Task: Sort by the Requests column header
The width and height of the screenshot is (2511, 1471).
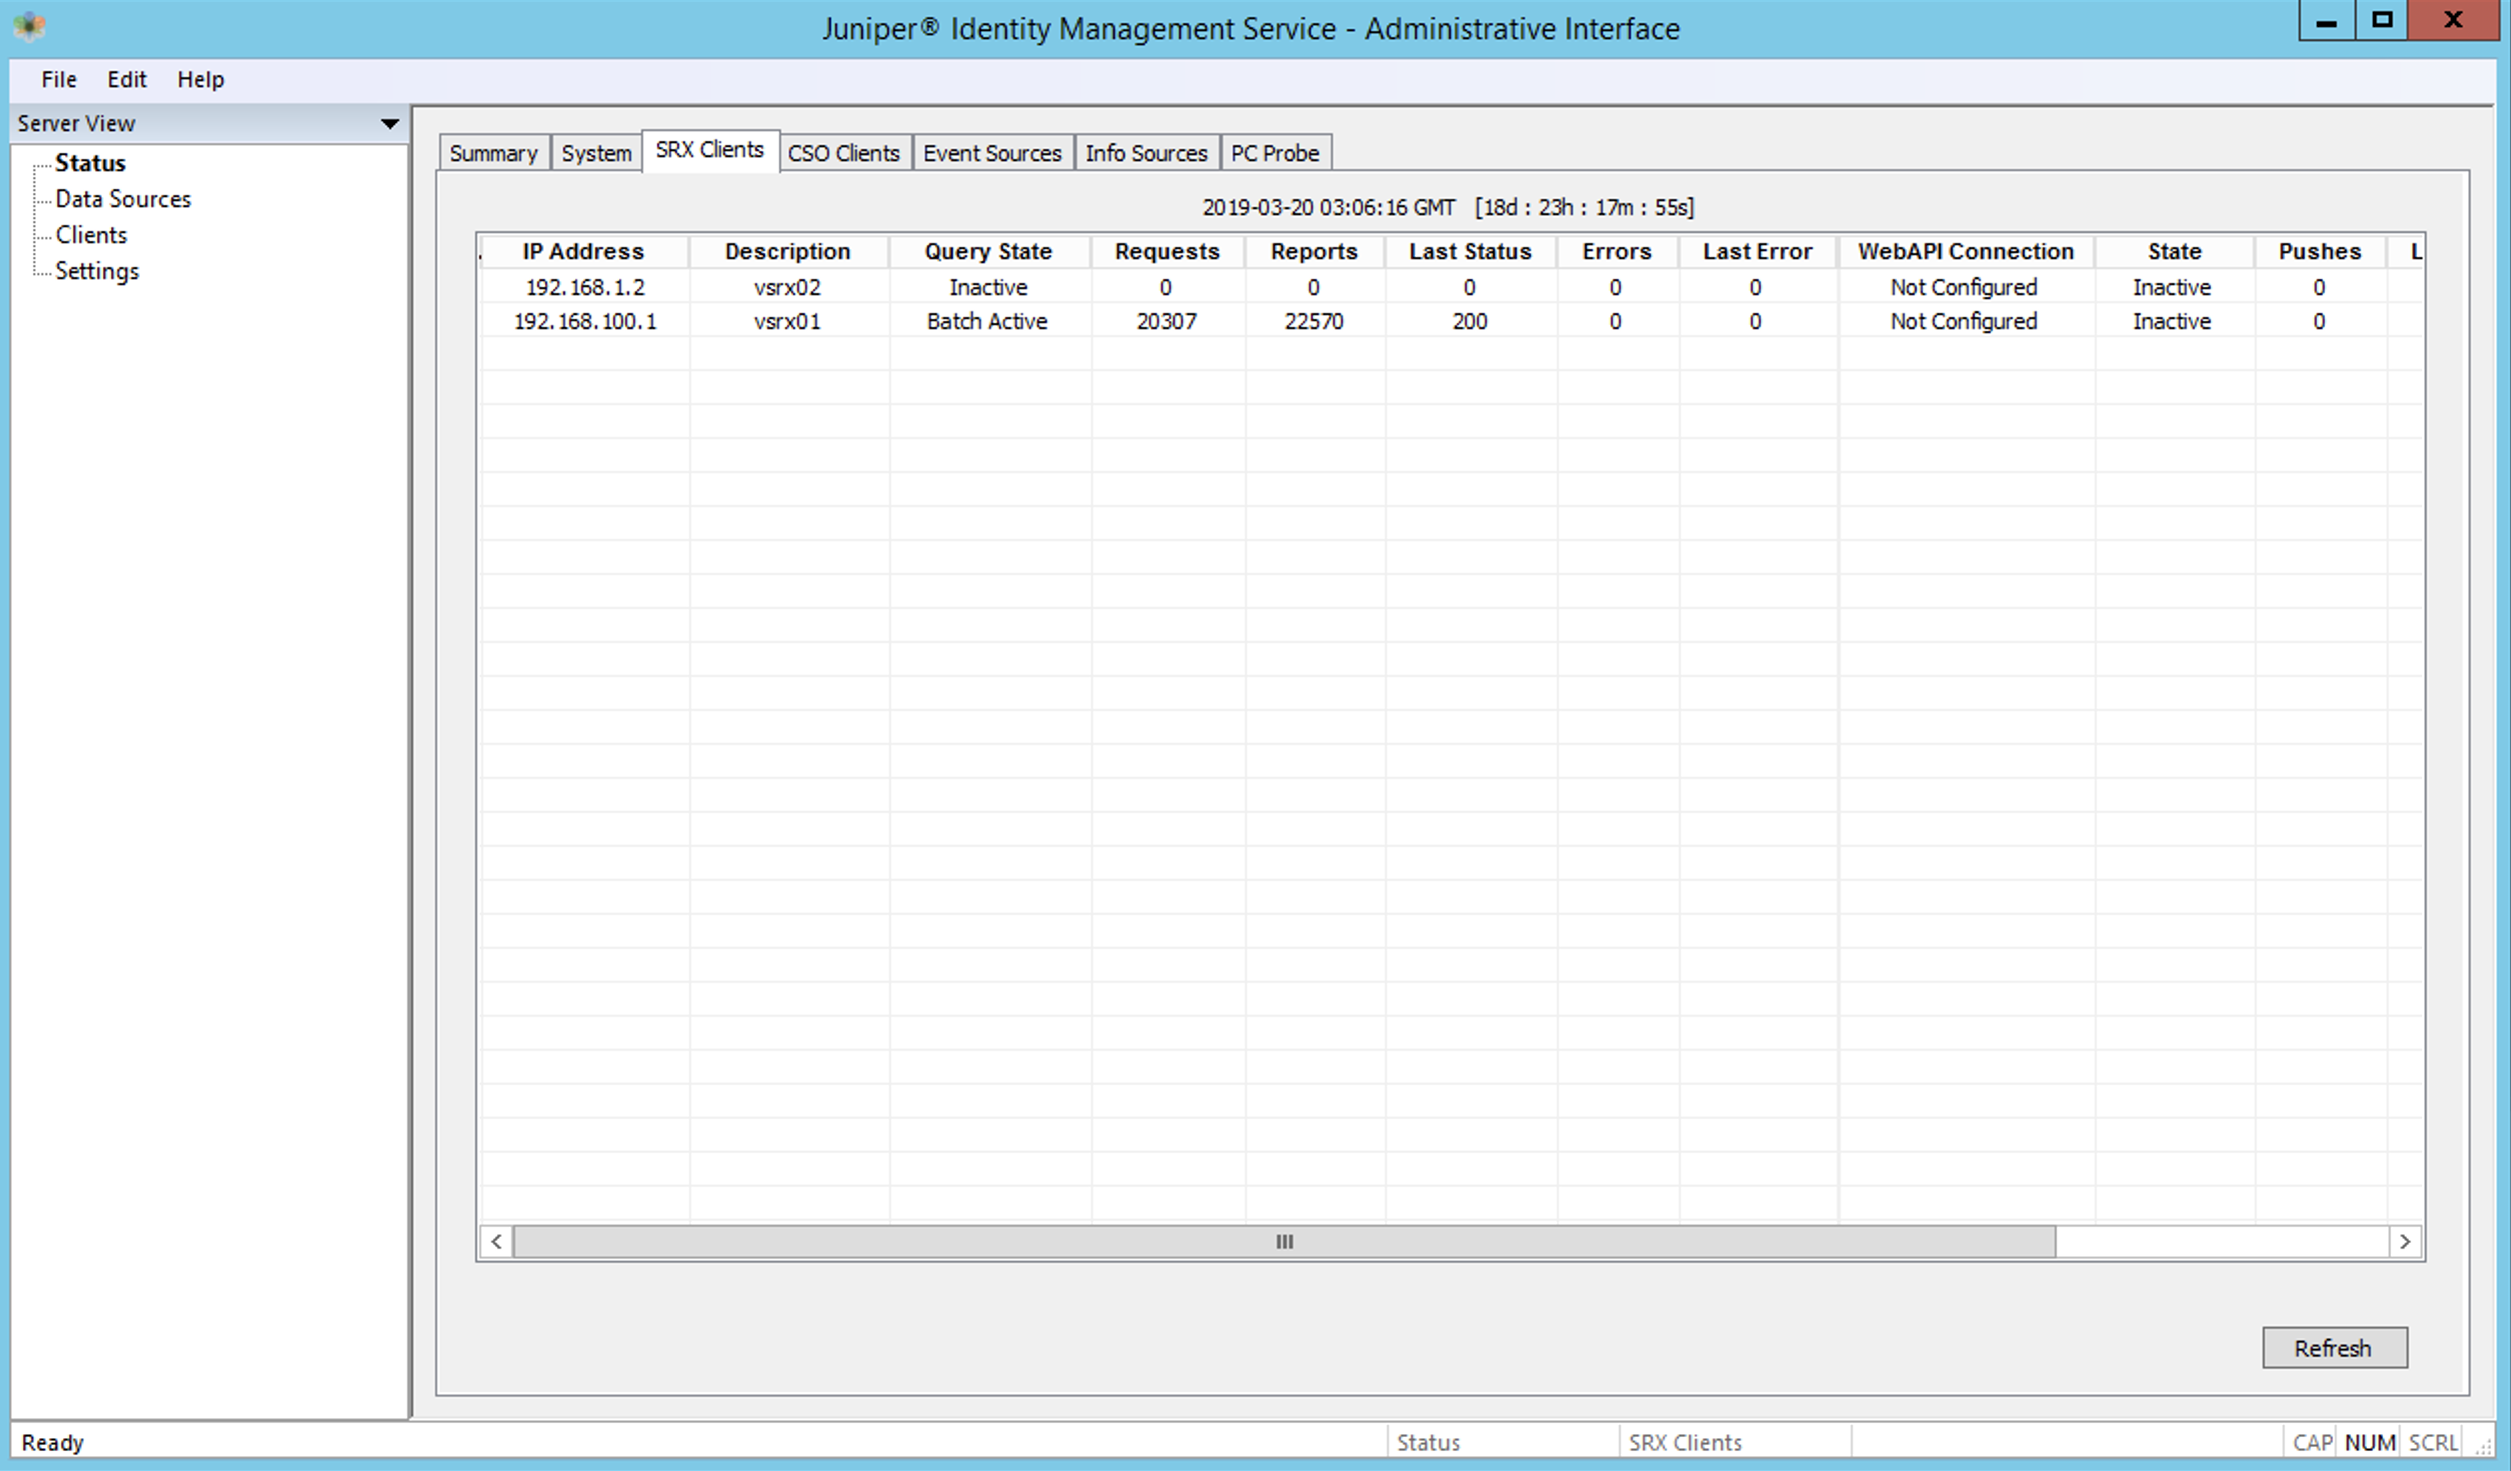Action: click(1167, 252)
